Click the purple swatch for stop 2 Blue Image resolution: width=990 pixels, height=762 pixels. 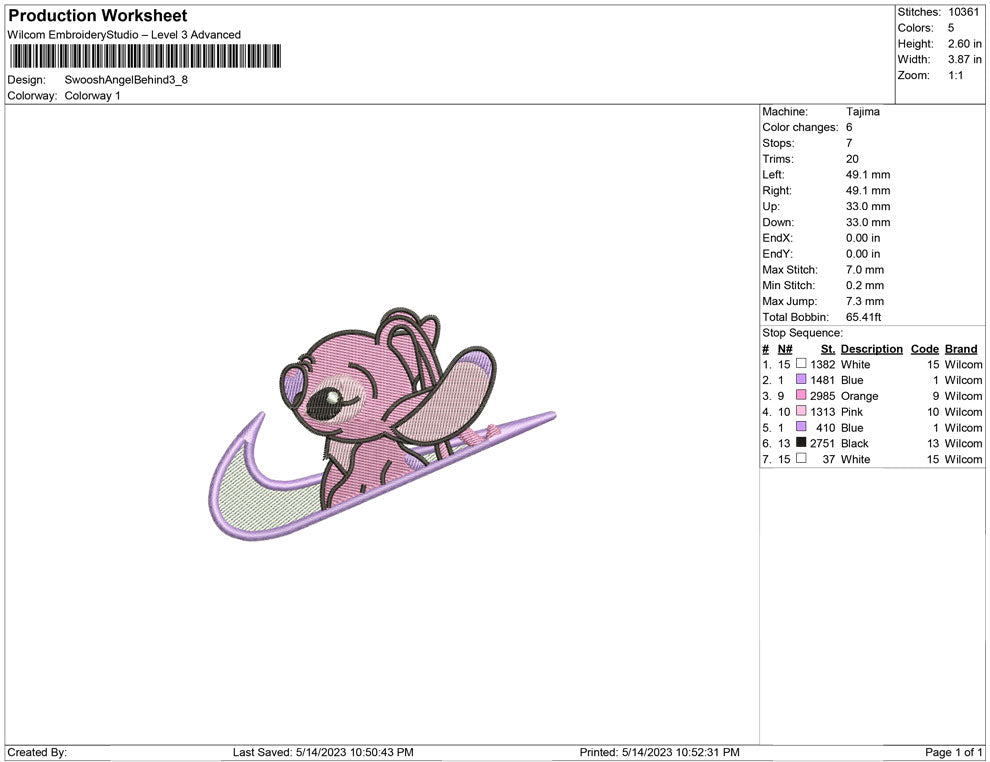coord(801,379)
